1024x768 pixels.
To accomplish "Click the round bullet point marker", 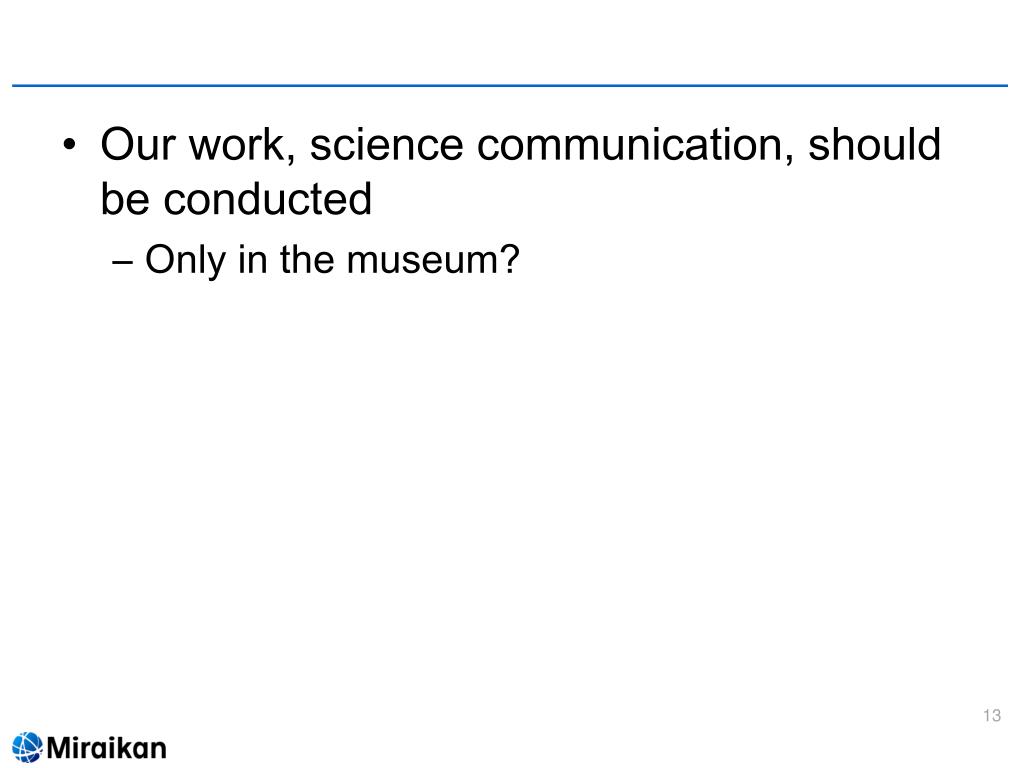I will 69,144.
